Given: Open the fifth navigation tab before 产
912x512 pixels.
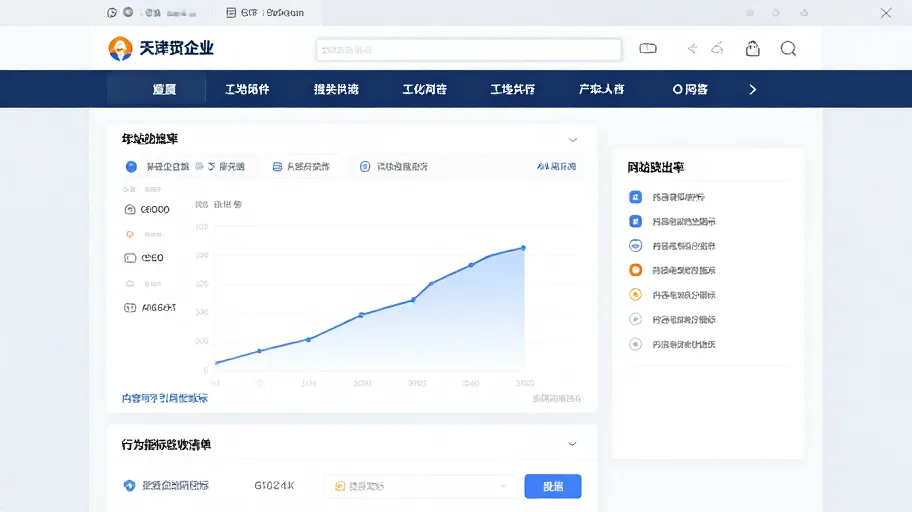Looking at the screenshot, I should [512, 89].
